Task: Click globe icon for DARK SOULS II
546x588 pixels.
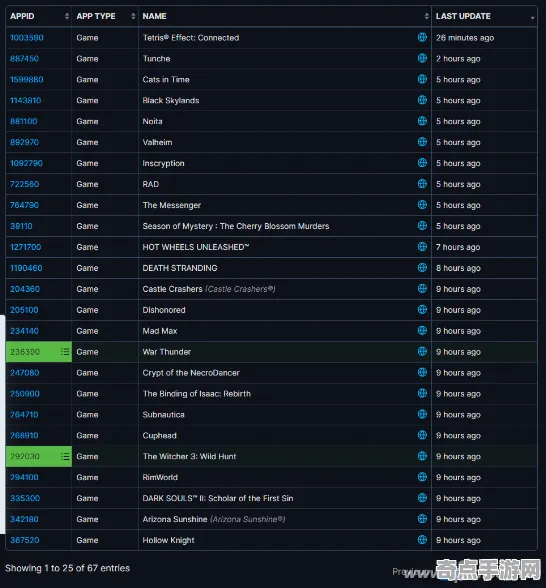Action: tap(422, 498)
